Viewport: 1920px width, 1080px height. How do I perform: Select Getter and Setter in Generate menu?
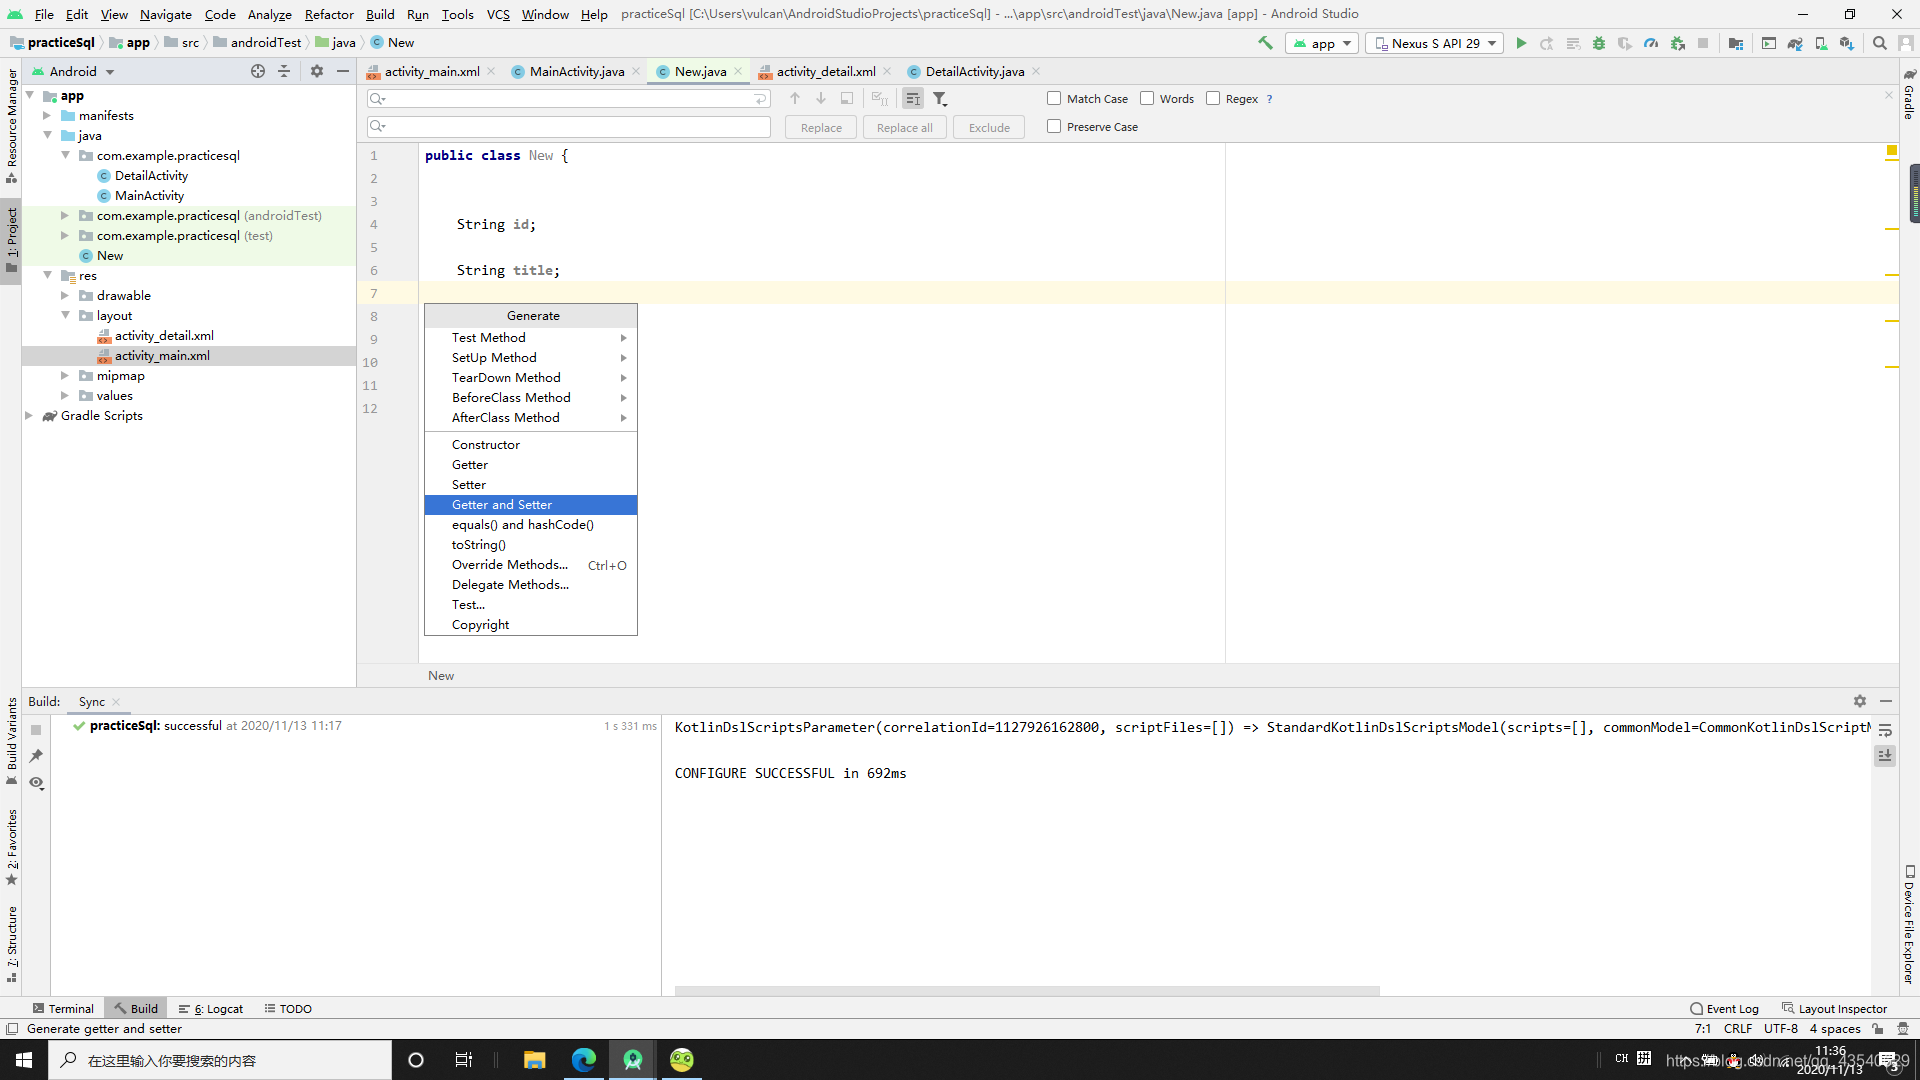(x=531, y=505)
